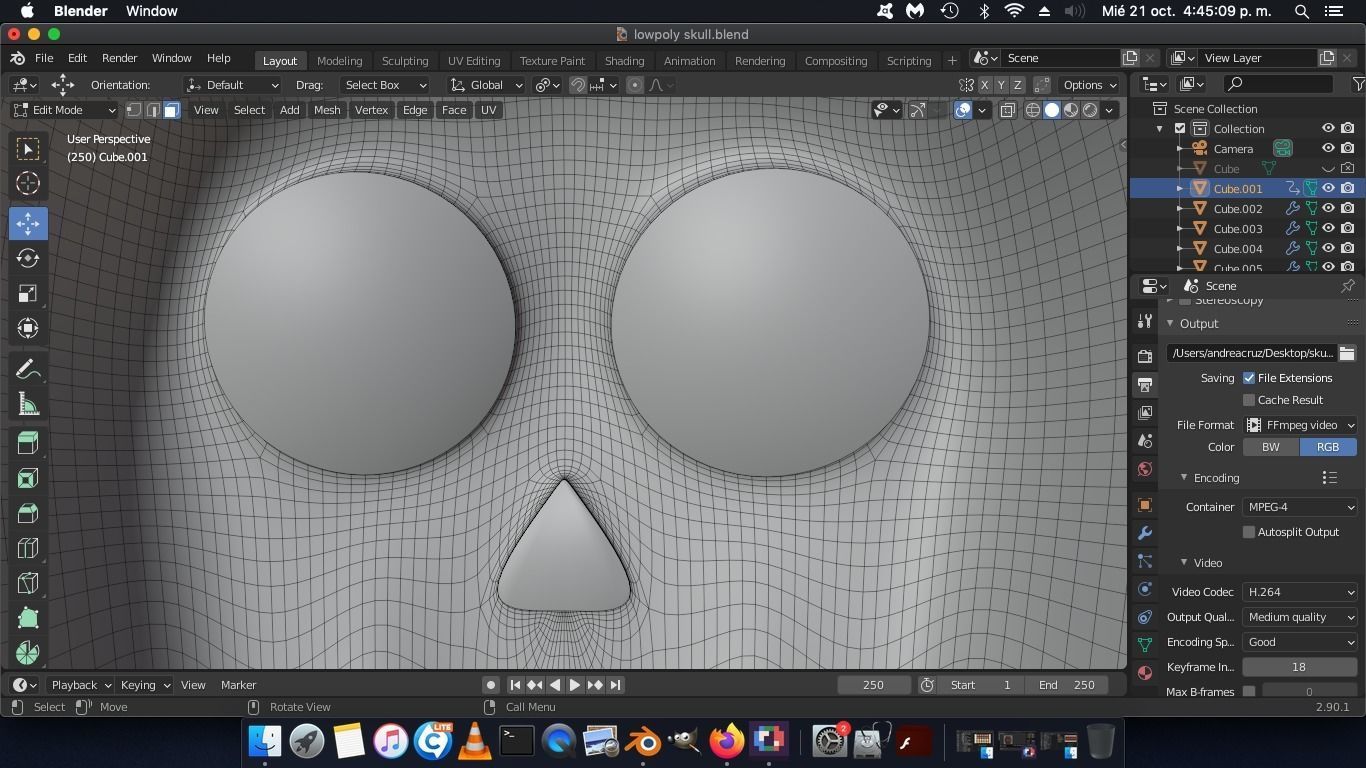Screen dimensions: 1366x768
Task: Open the Options popover button
Action: [x=1089, y=85]
